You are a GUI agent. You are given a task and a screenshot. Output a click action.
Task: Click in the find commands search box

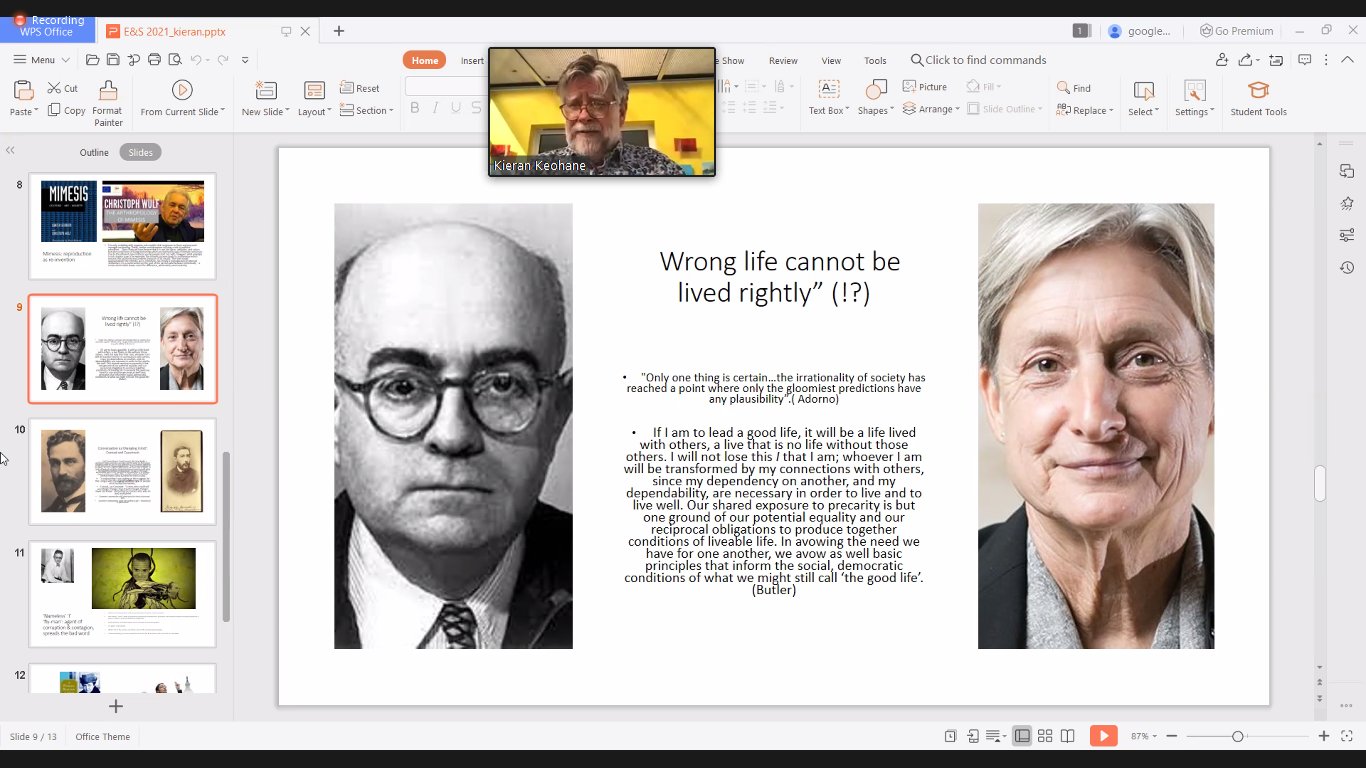(978, 60)
